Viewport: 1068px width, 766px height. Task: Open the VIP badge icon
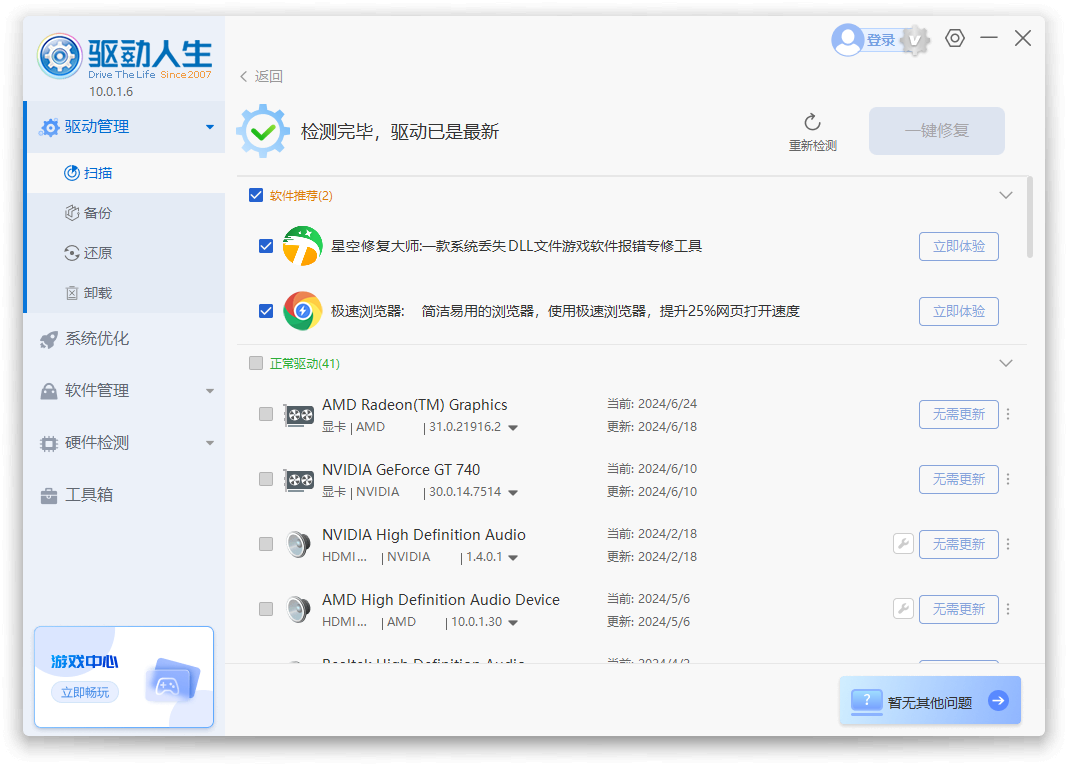915,41
